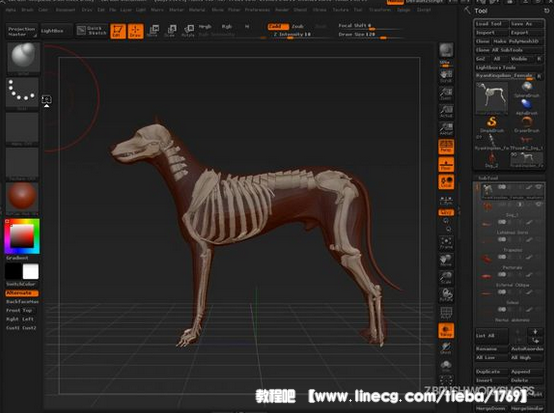Open the Brush menu
The height and width of the screenshot is (413, 554).
click(28, 10)
